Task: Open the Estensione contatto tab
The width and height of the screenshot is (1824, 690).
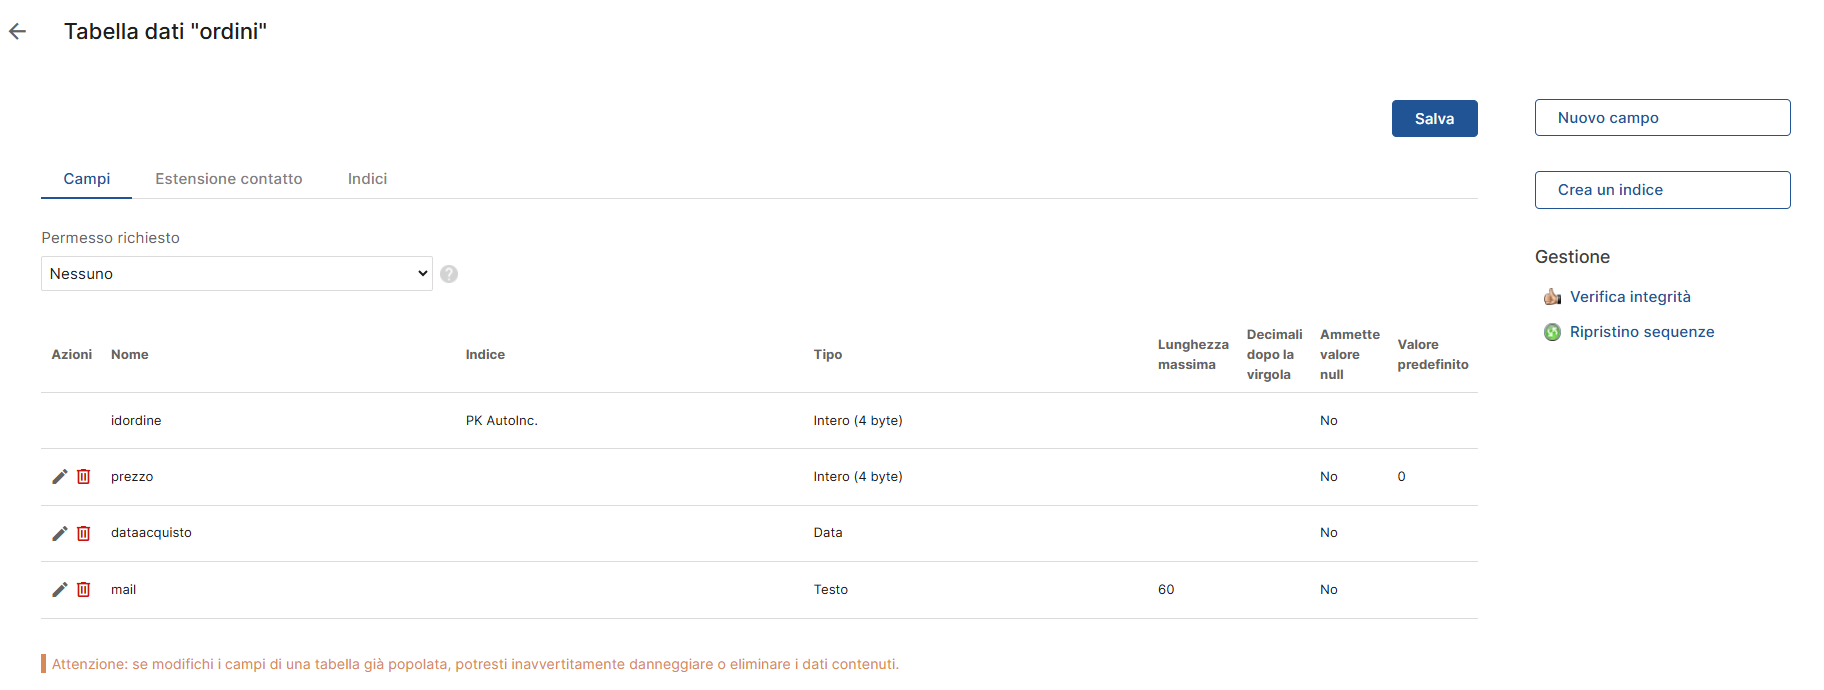Action: coord(228,179)
